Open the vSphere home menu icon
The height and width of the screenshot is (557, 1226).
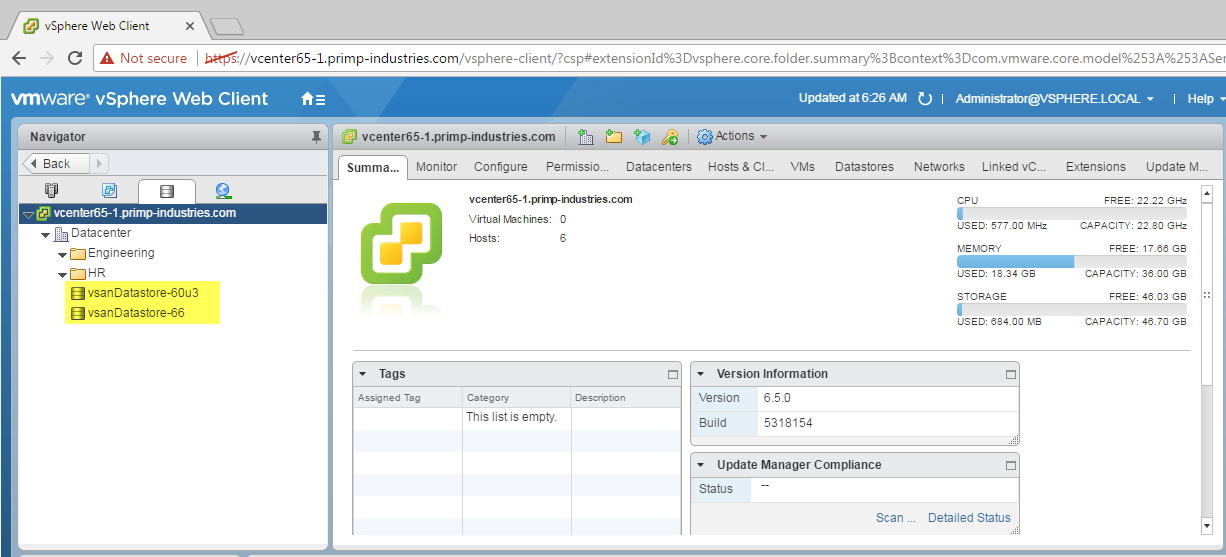click(x=313, y=99)
